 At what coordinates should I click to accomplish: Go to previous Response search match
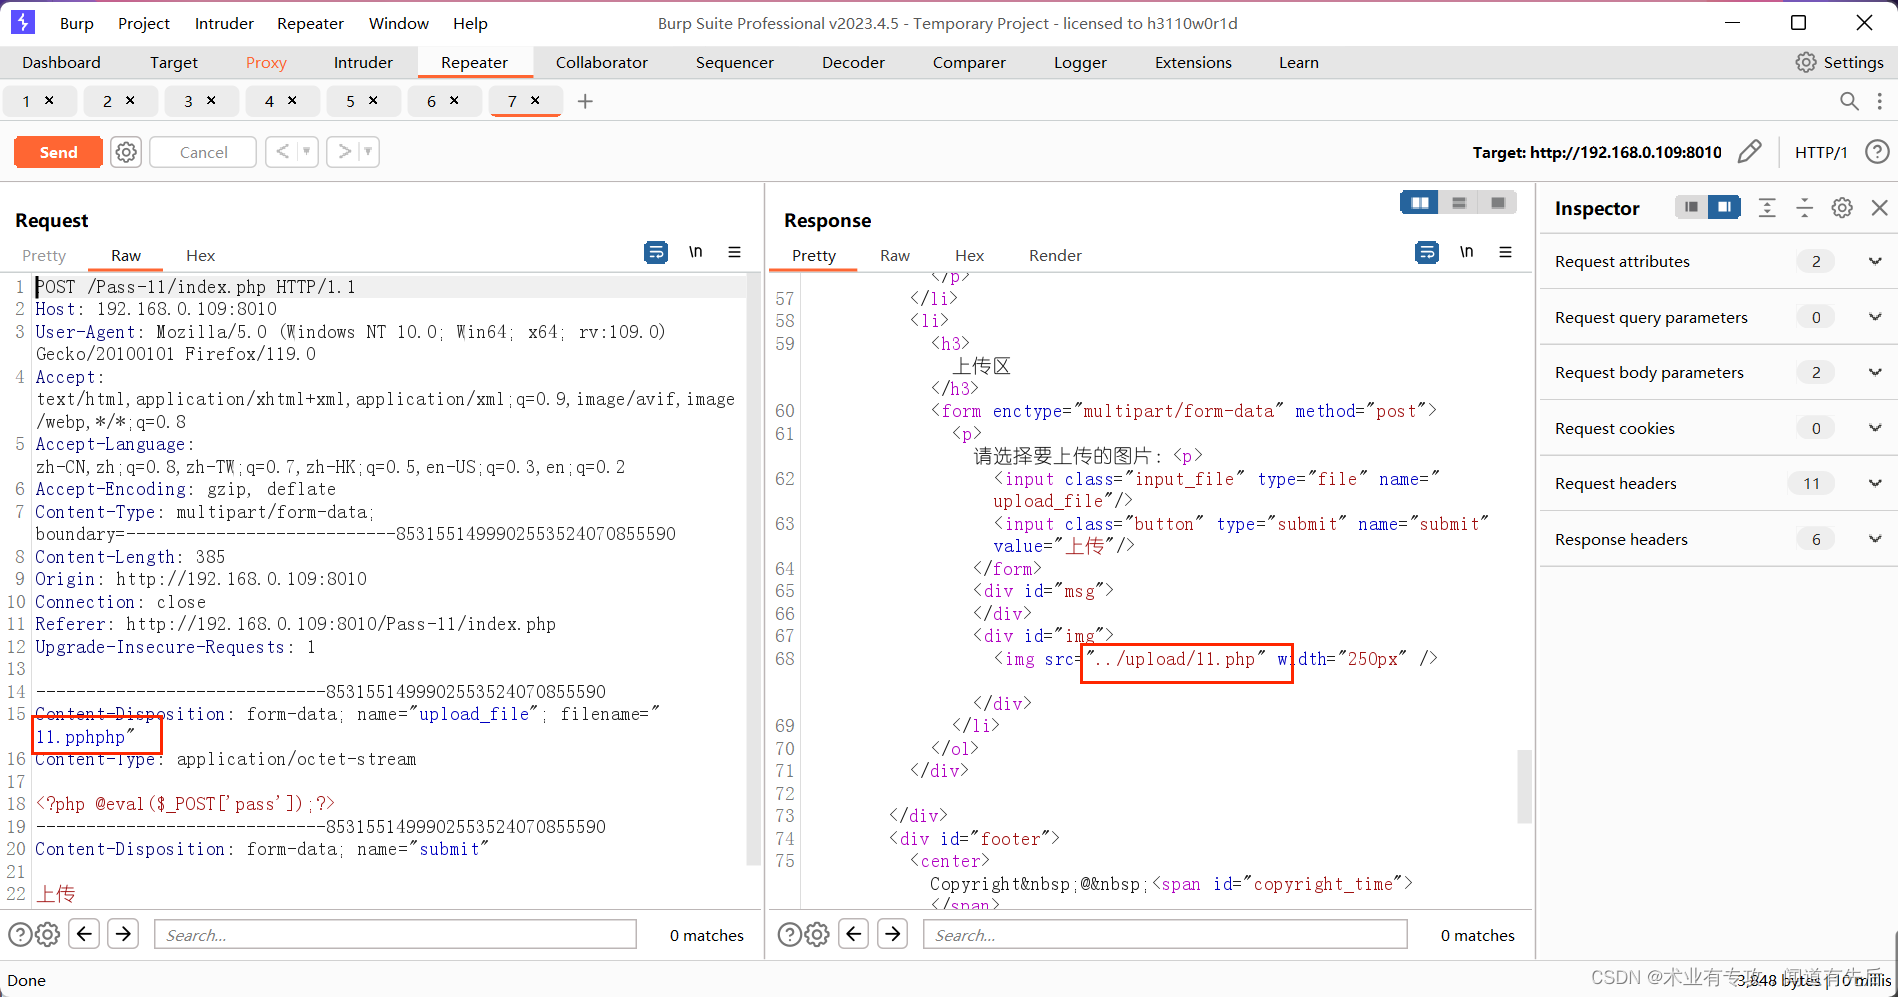click(x=854, y=934)
